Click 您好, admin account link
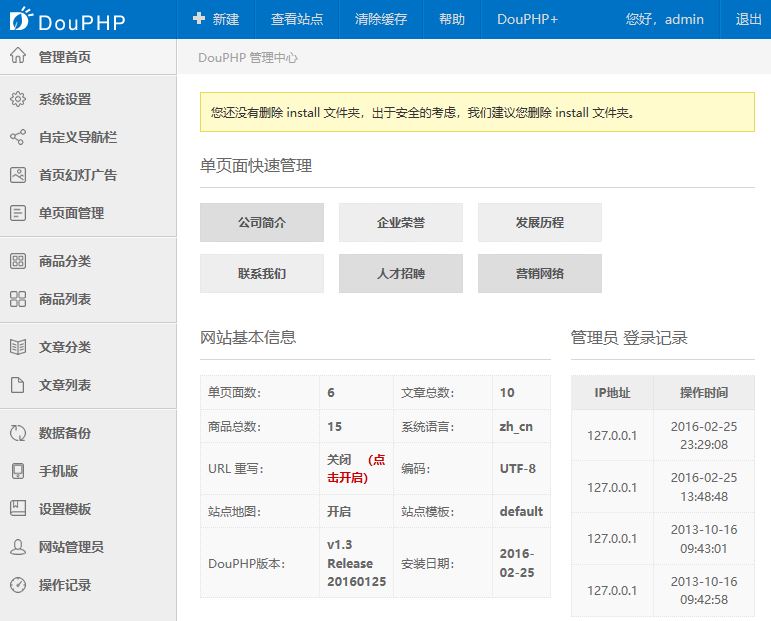This screenshot has width=771, height=621. click(x=664, y=19)
